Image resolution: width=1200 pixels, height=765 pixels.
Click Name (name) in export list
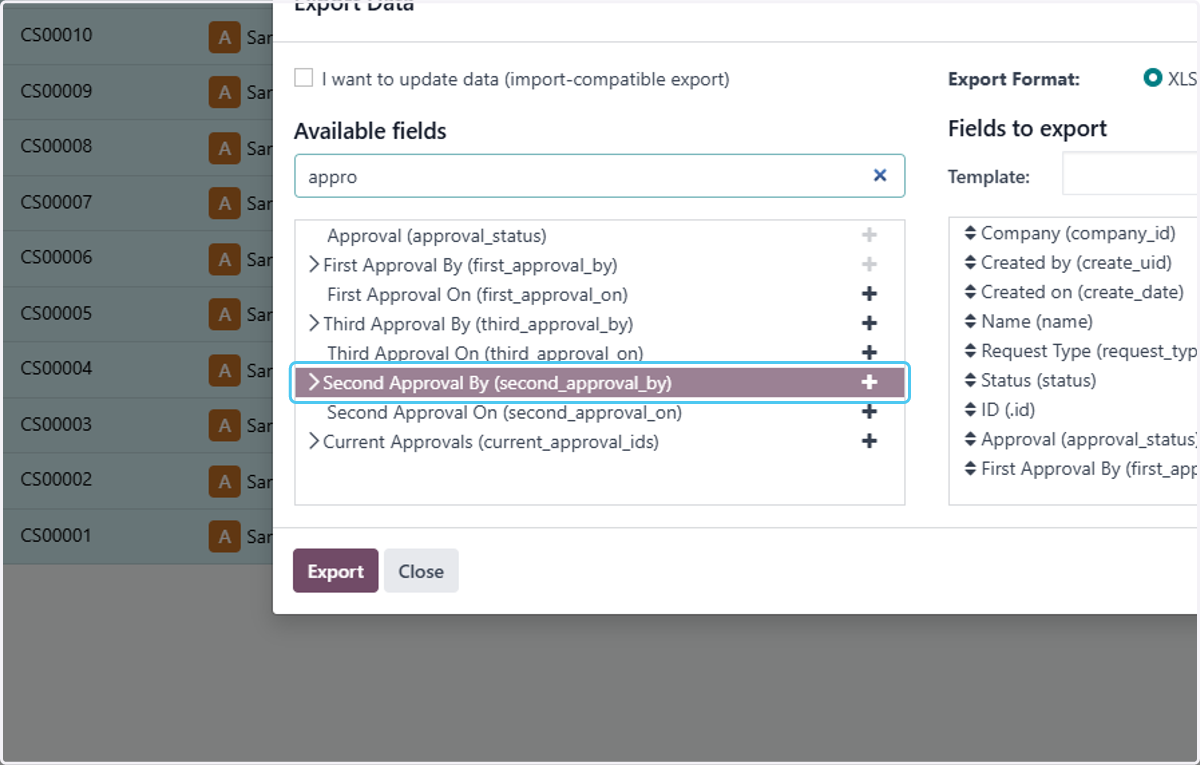pyautogui.click(x=1037, y=322)
